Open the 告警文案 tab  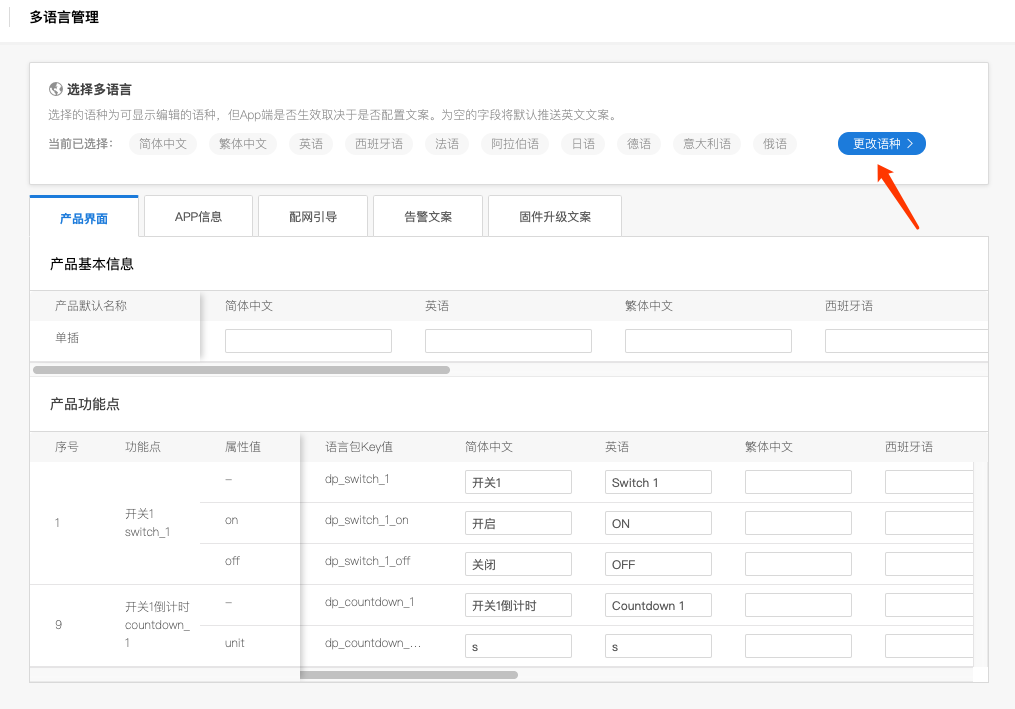[x=428, y=217]
